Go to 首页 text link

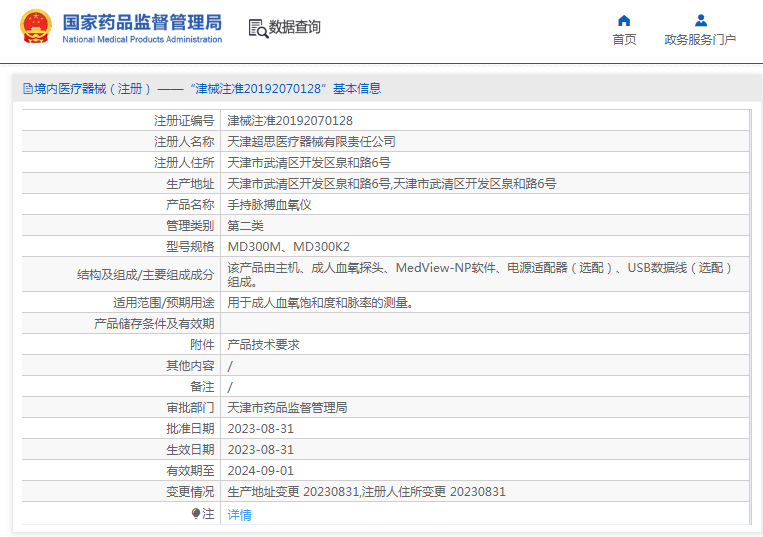(x=624, y=39)
